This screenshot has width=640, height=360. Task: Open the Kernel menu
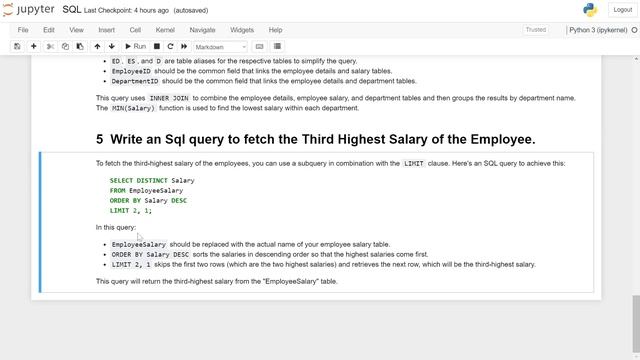pos(165,30)
